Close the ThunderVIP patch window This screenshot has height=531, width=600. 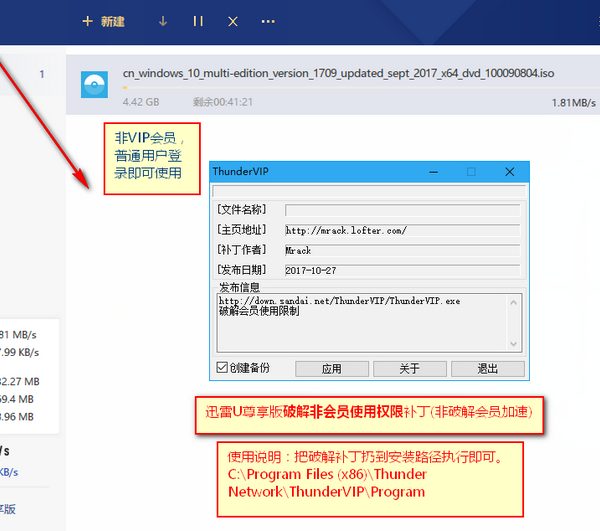click(508, 172)
